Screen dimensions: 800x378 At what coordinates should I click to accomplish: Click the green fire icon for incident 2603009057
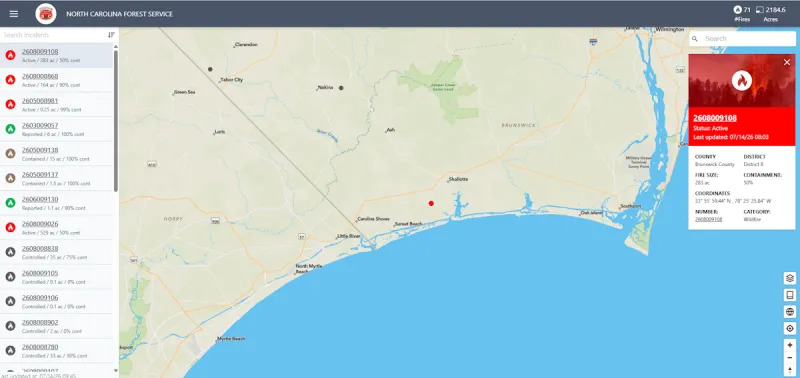pos(10,129)
